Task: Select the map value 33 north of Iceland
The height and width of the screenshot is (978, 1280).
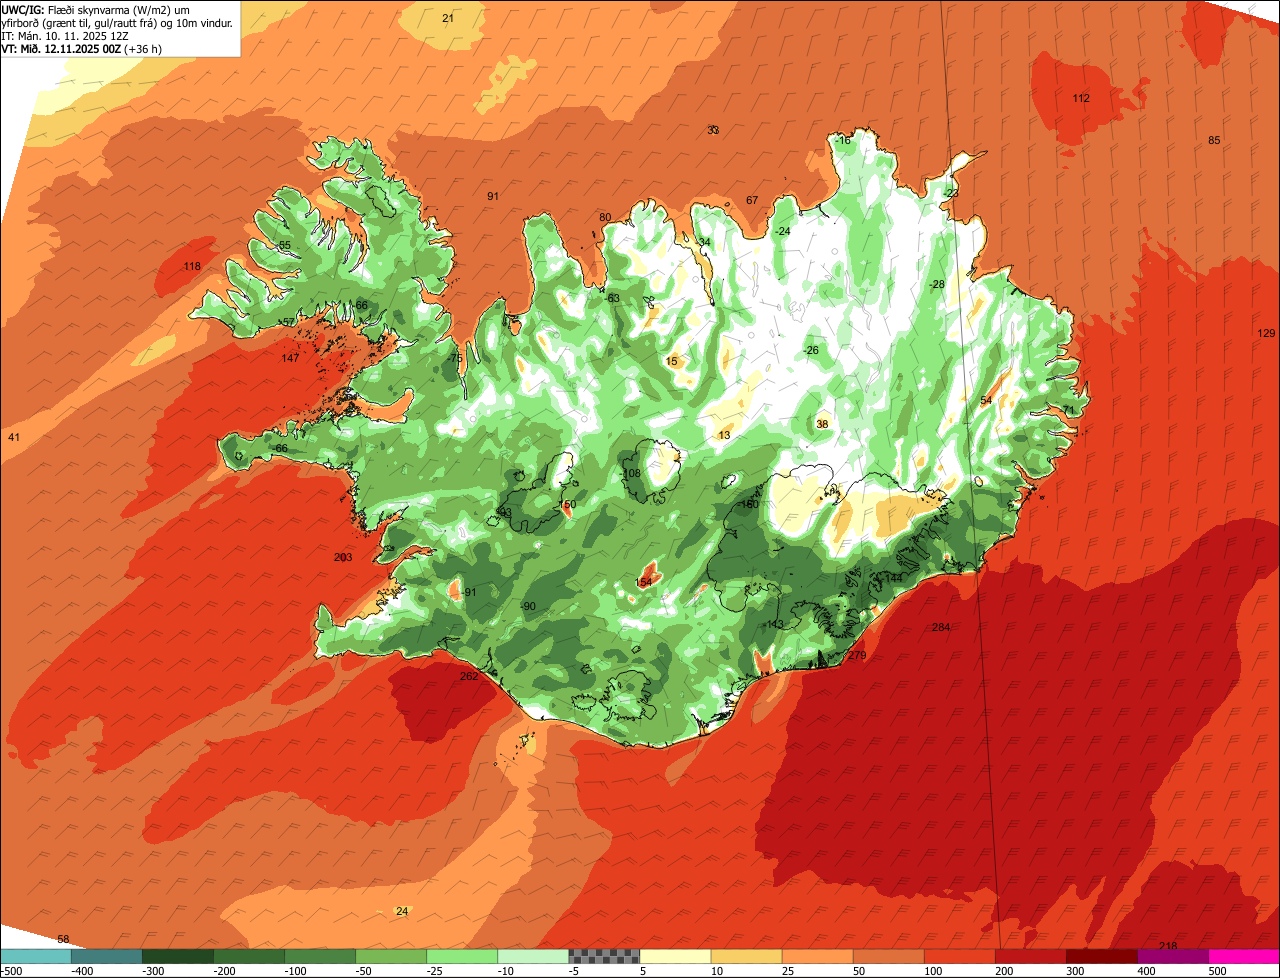Action: point(713,130)
